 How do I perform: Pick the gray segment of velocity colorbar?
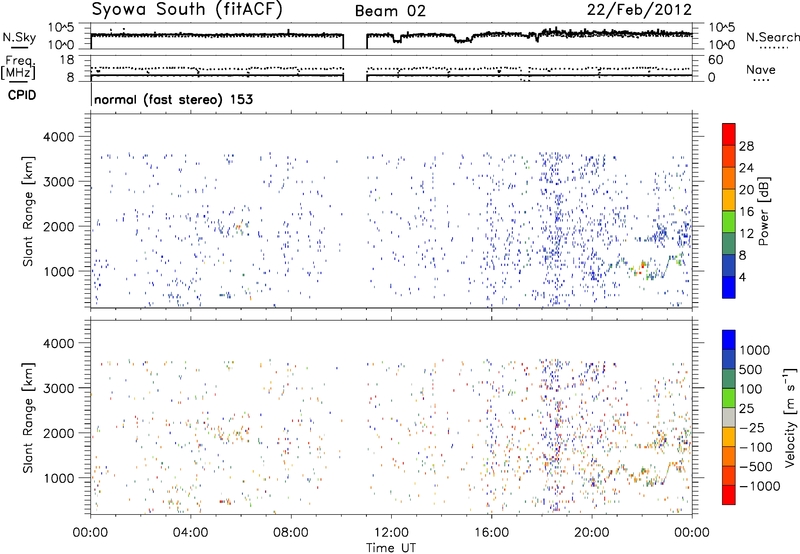coord(729,418)
